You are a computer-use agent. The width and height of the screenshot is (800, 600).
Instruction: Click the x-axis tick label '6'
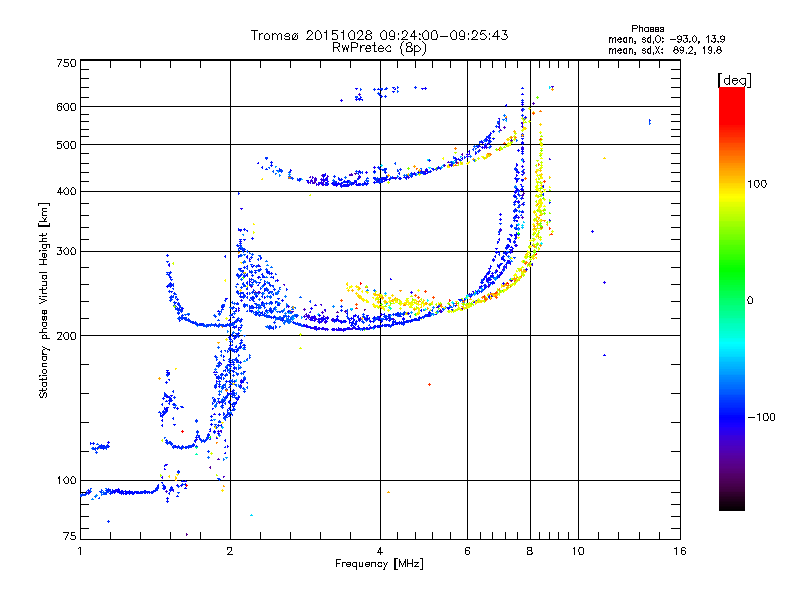pyautogui.click(x=467, y=551)
